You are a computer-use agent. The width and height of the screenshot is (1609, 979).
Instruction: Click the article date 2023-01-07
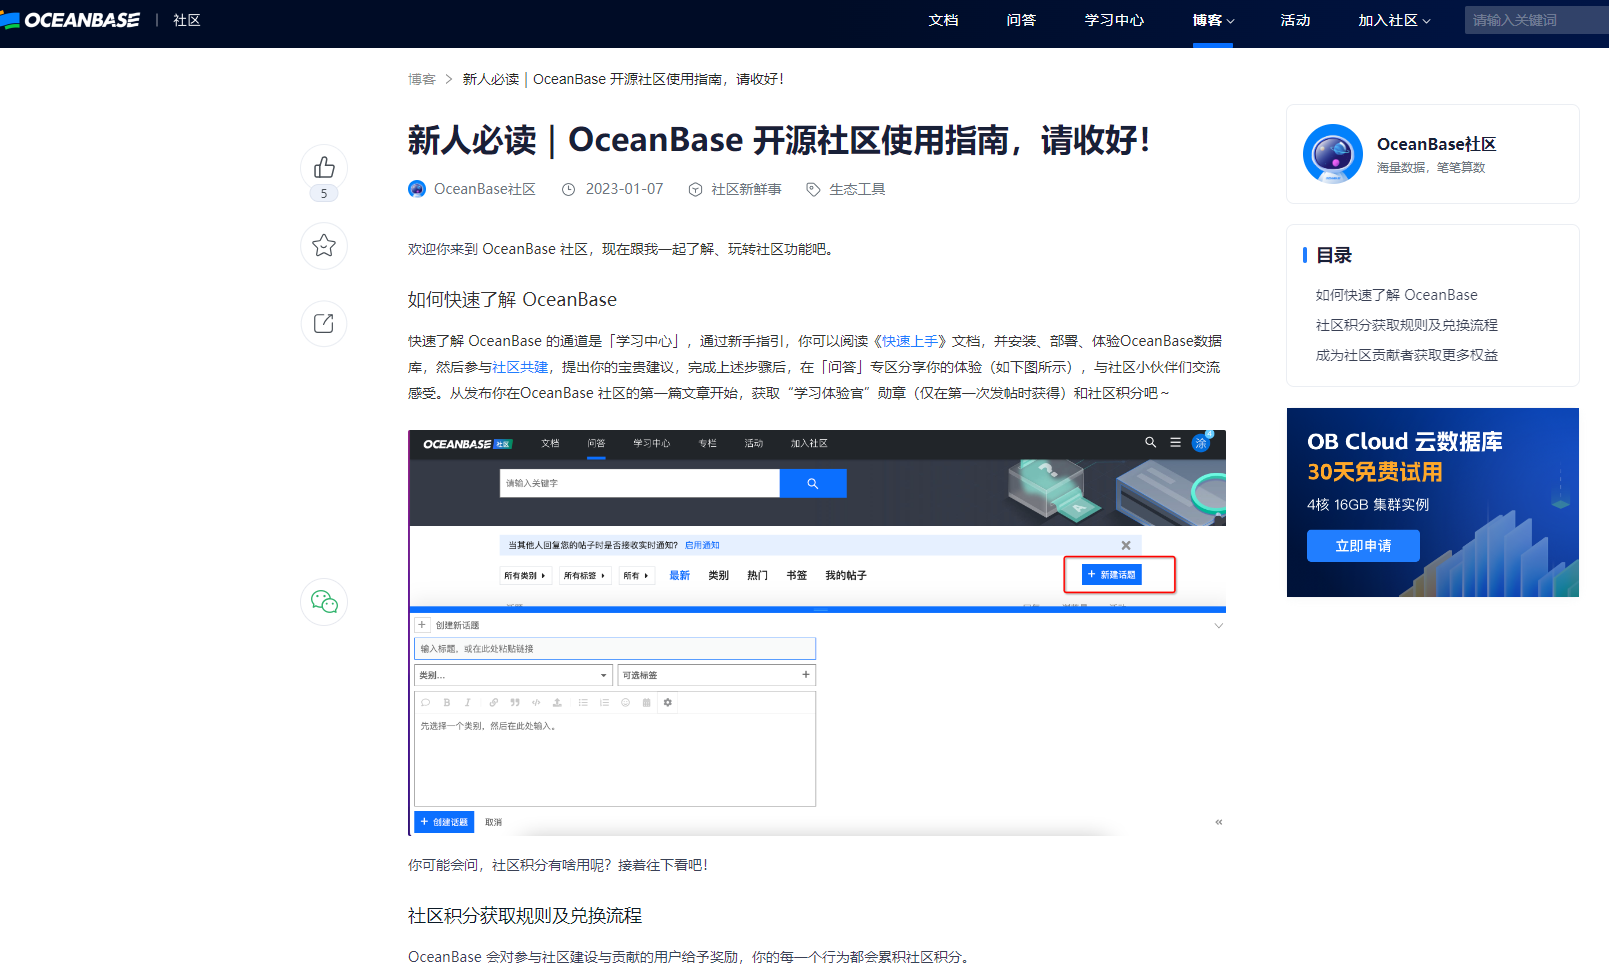[x=624, y=189]
